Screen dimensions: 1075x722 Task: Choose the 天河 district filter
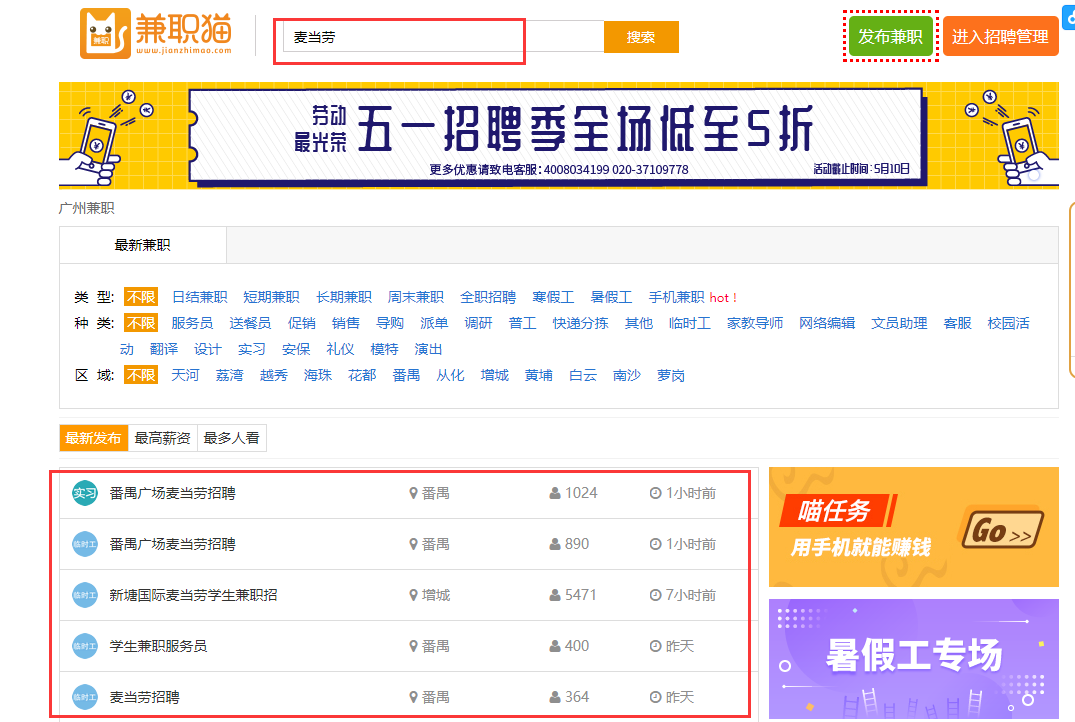(185, 375)
